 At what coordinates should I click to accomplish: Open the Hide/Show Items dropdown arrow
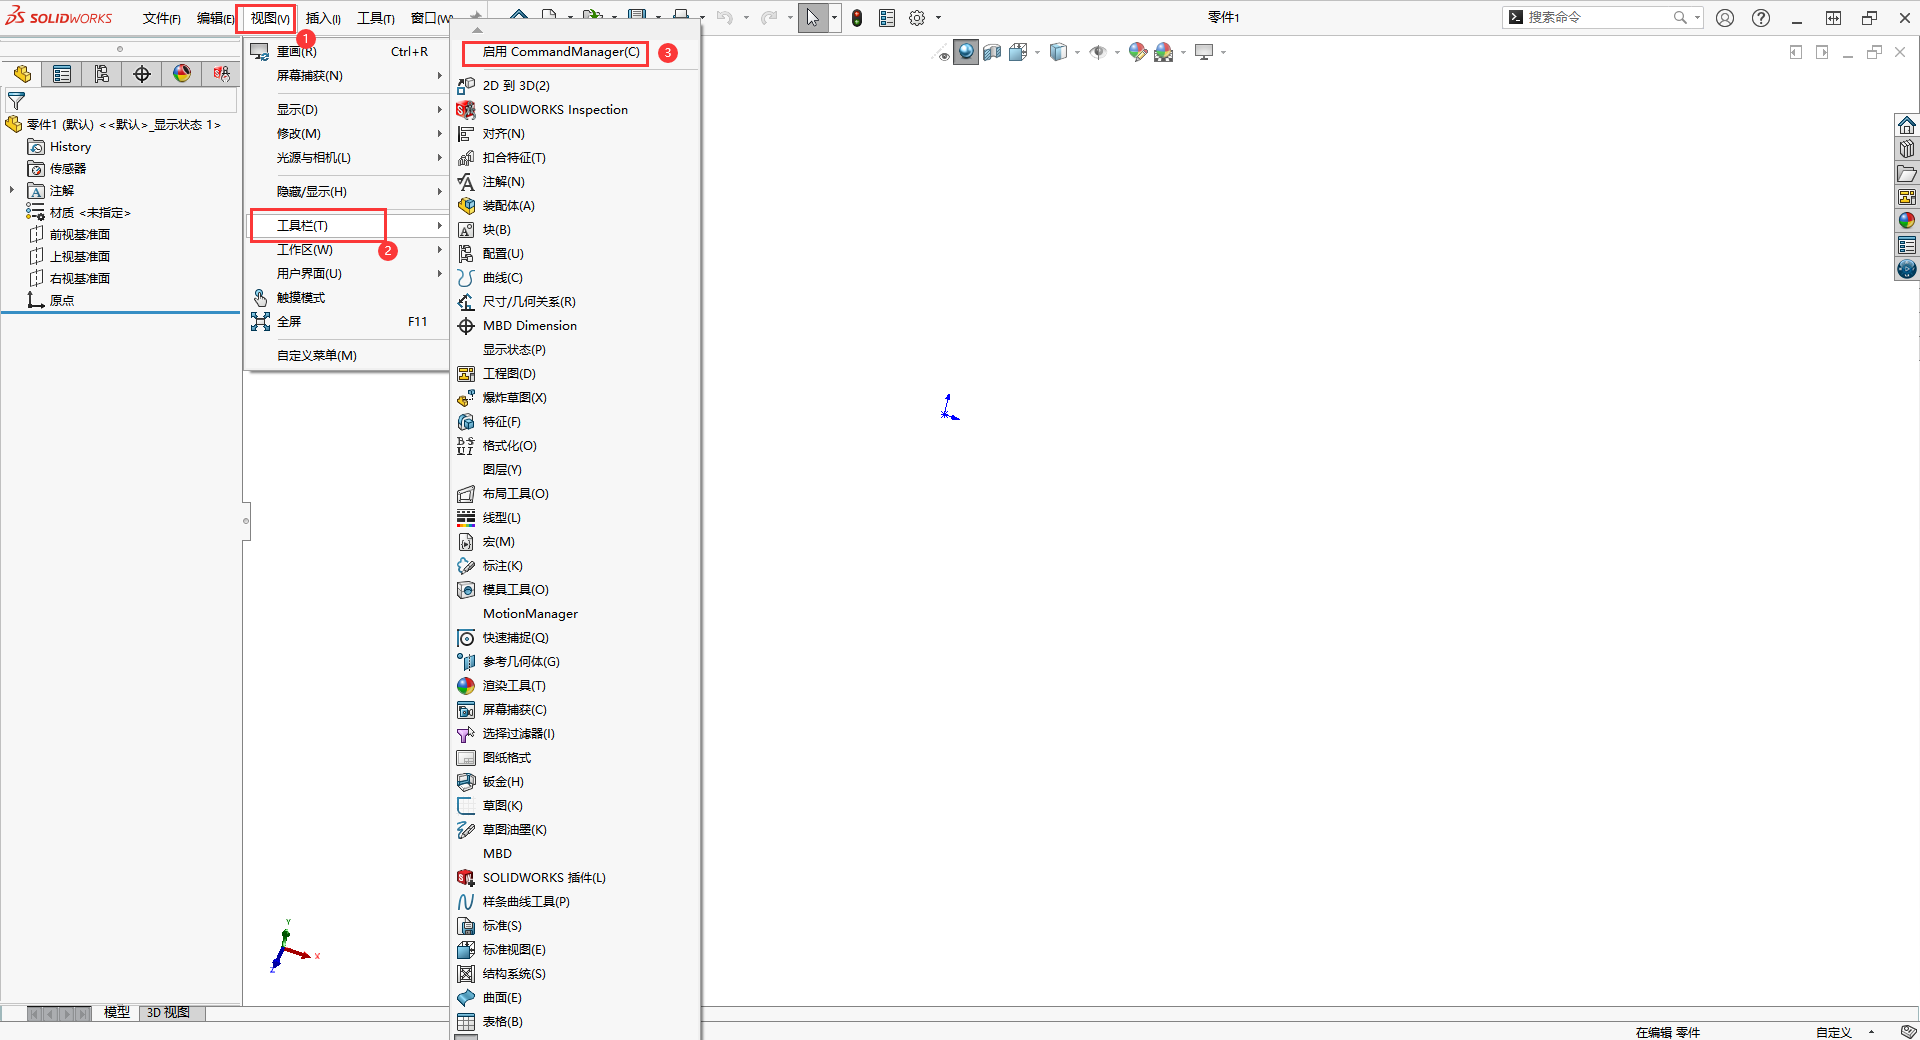tap(1117, 52)
